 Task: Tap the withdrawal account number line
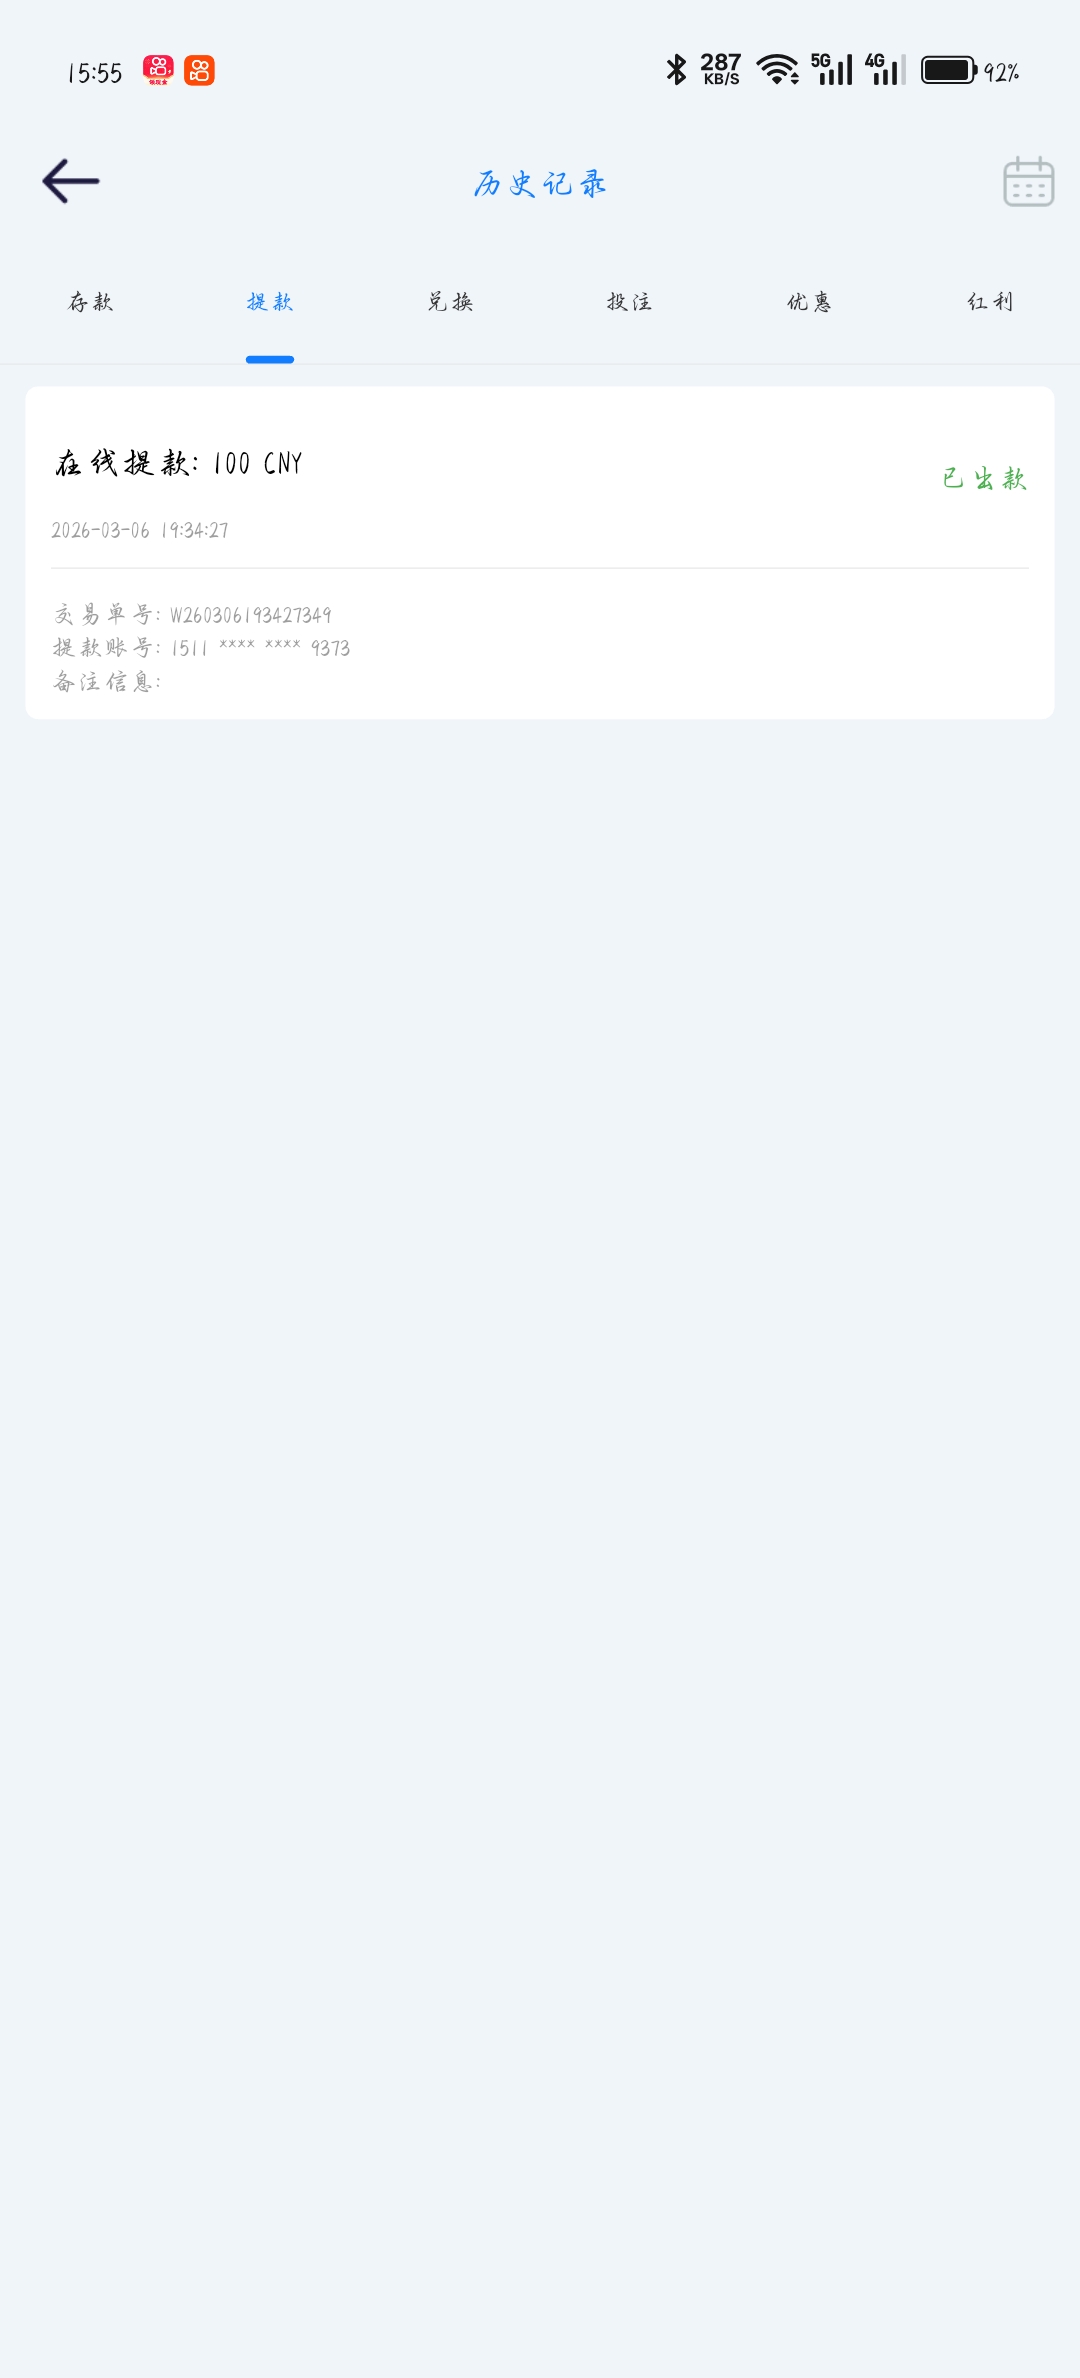tap(201, 648)
